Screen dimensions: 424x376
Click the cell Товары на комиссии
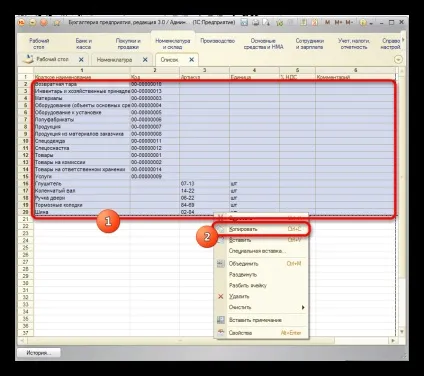tap(82, 162)
